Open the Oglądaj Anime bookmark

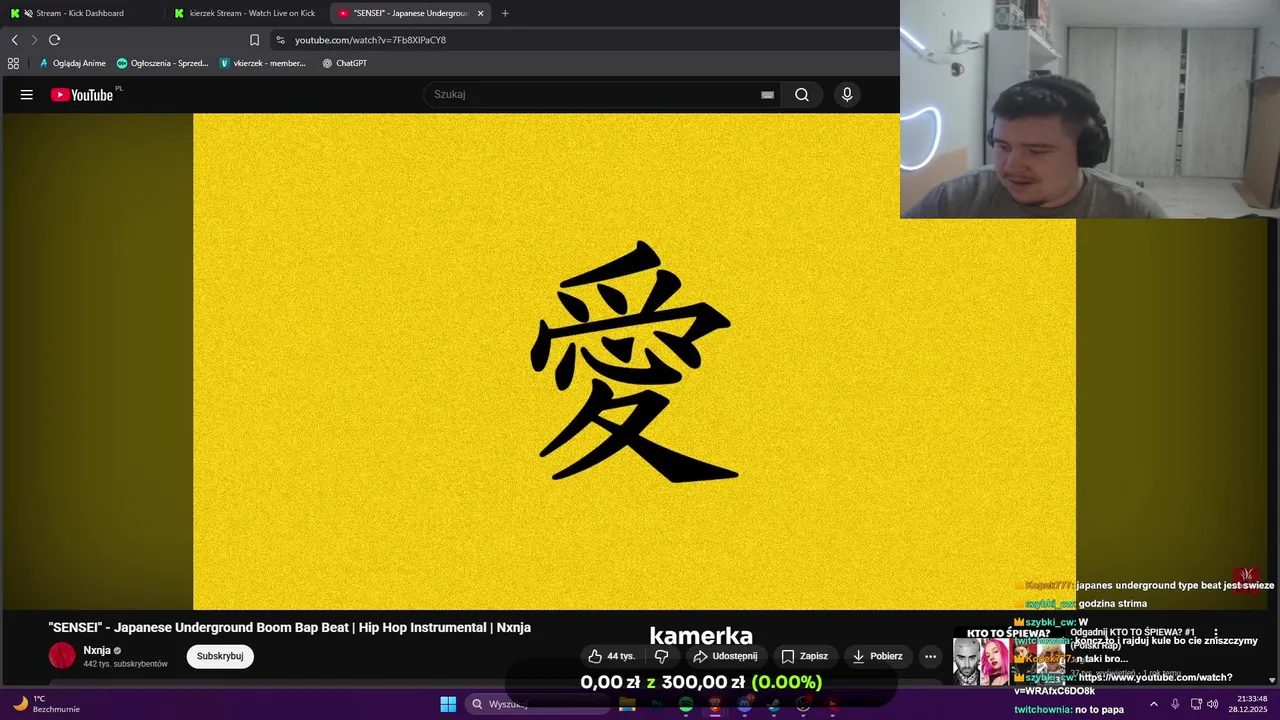72,63
